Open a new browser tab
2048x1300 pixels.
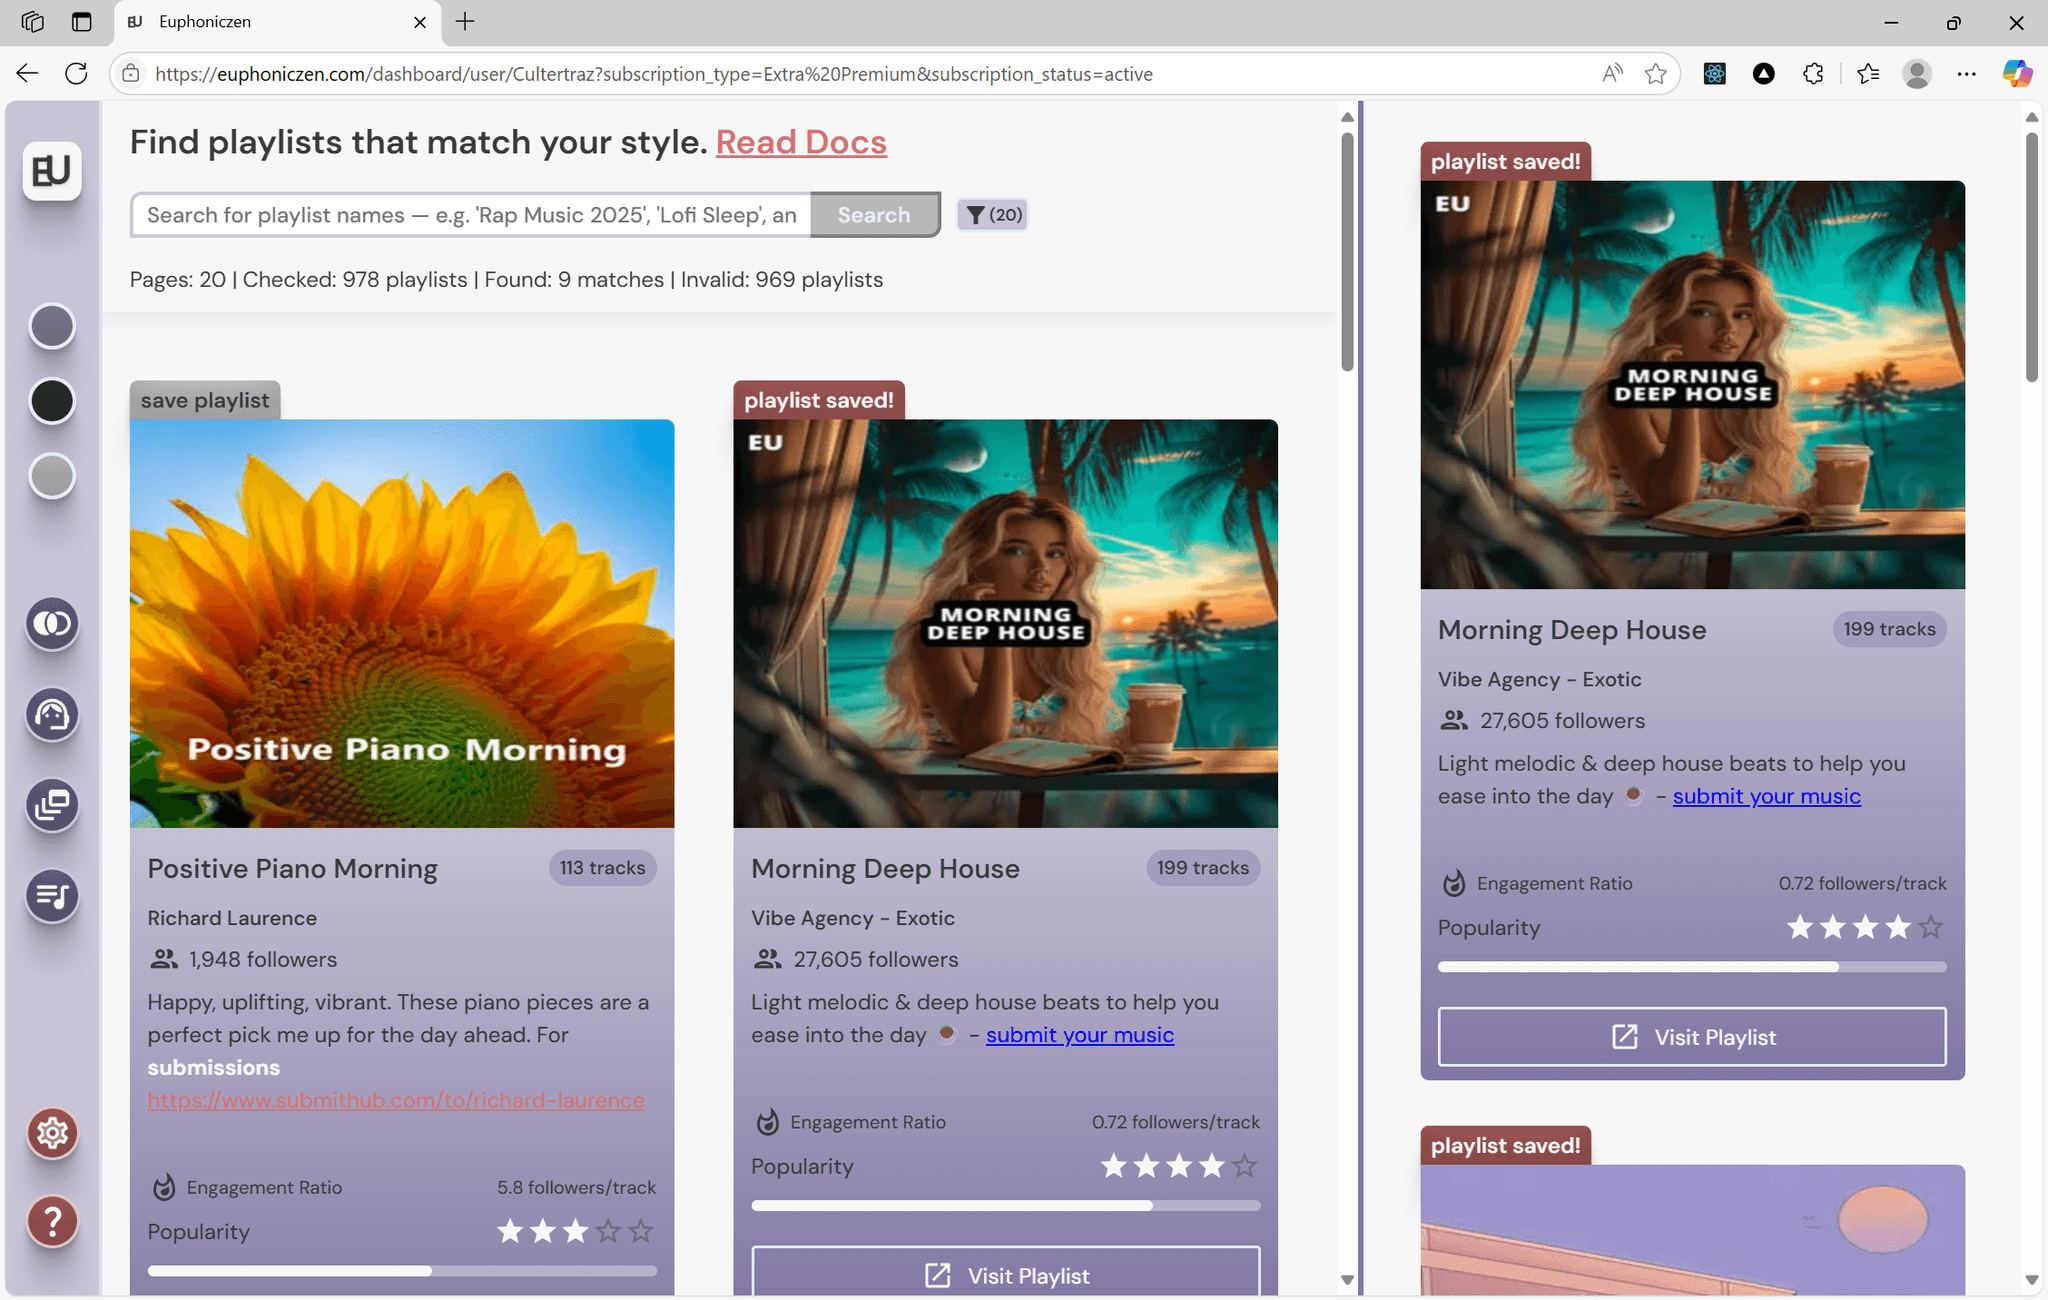point(465,22)
